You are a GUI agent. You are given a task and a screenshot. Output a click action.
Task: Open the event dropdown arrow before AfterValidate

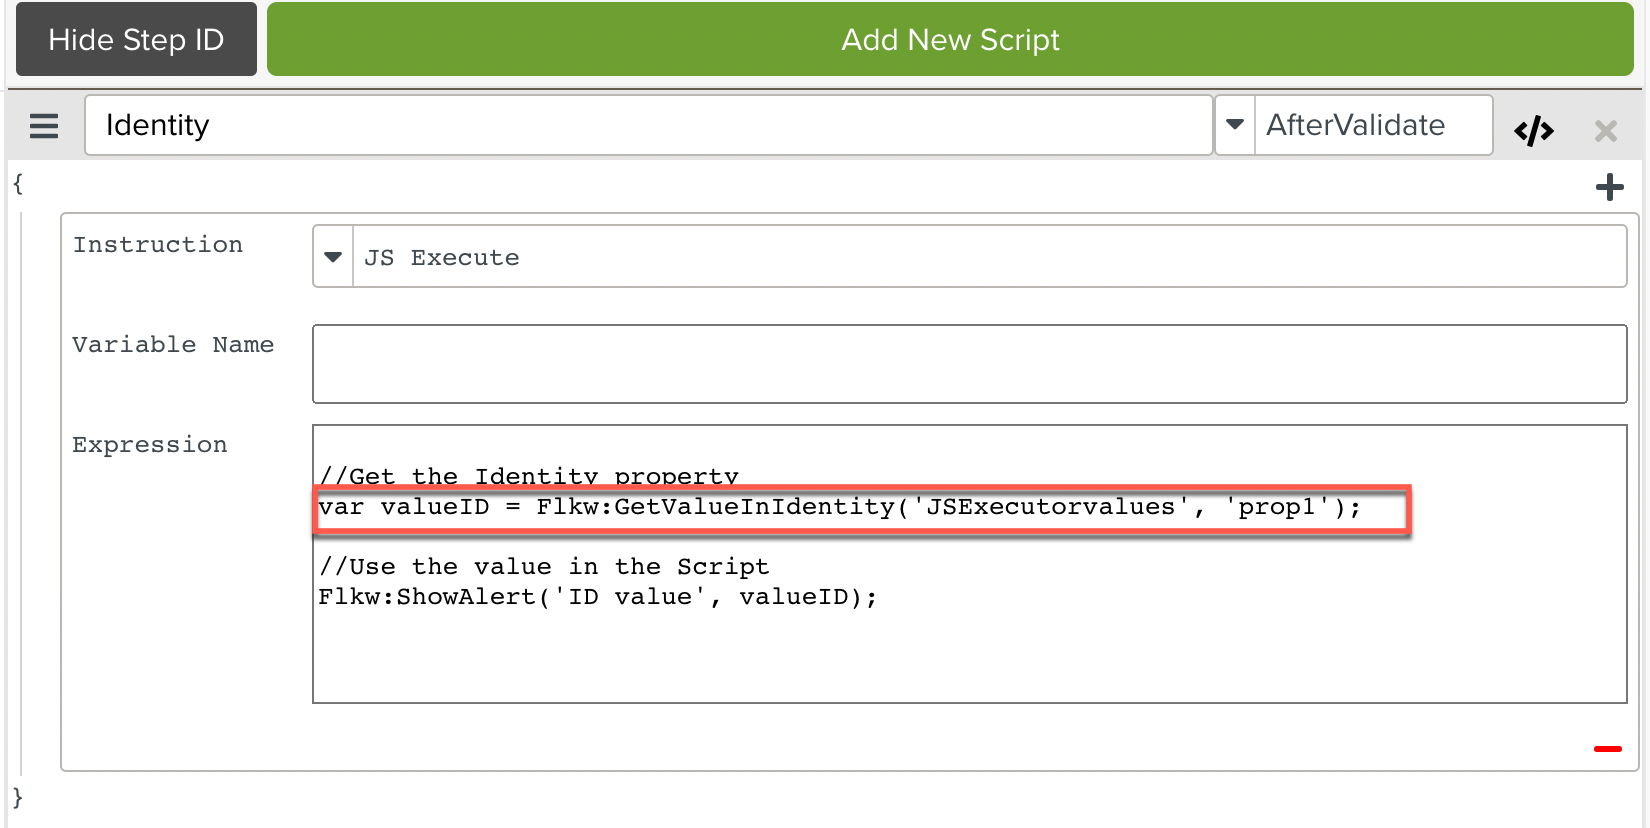1235,126
